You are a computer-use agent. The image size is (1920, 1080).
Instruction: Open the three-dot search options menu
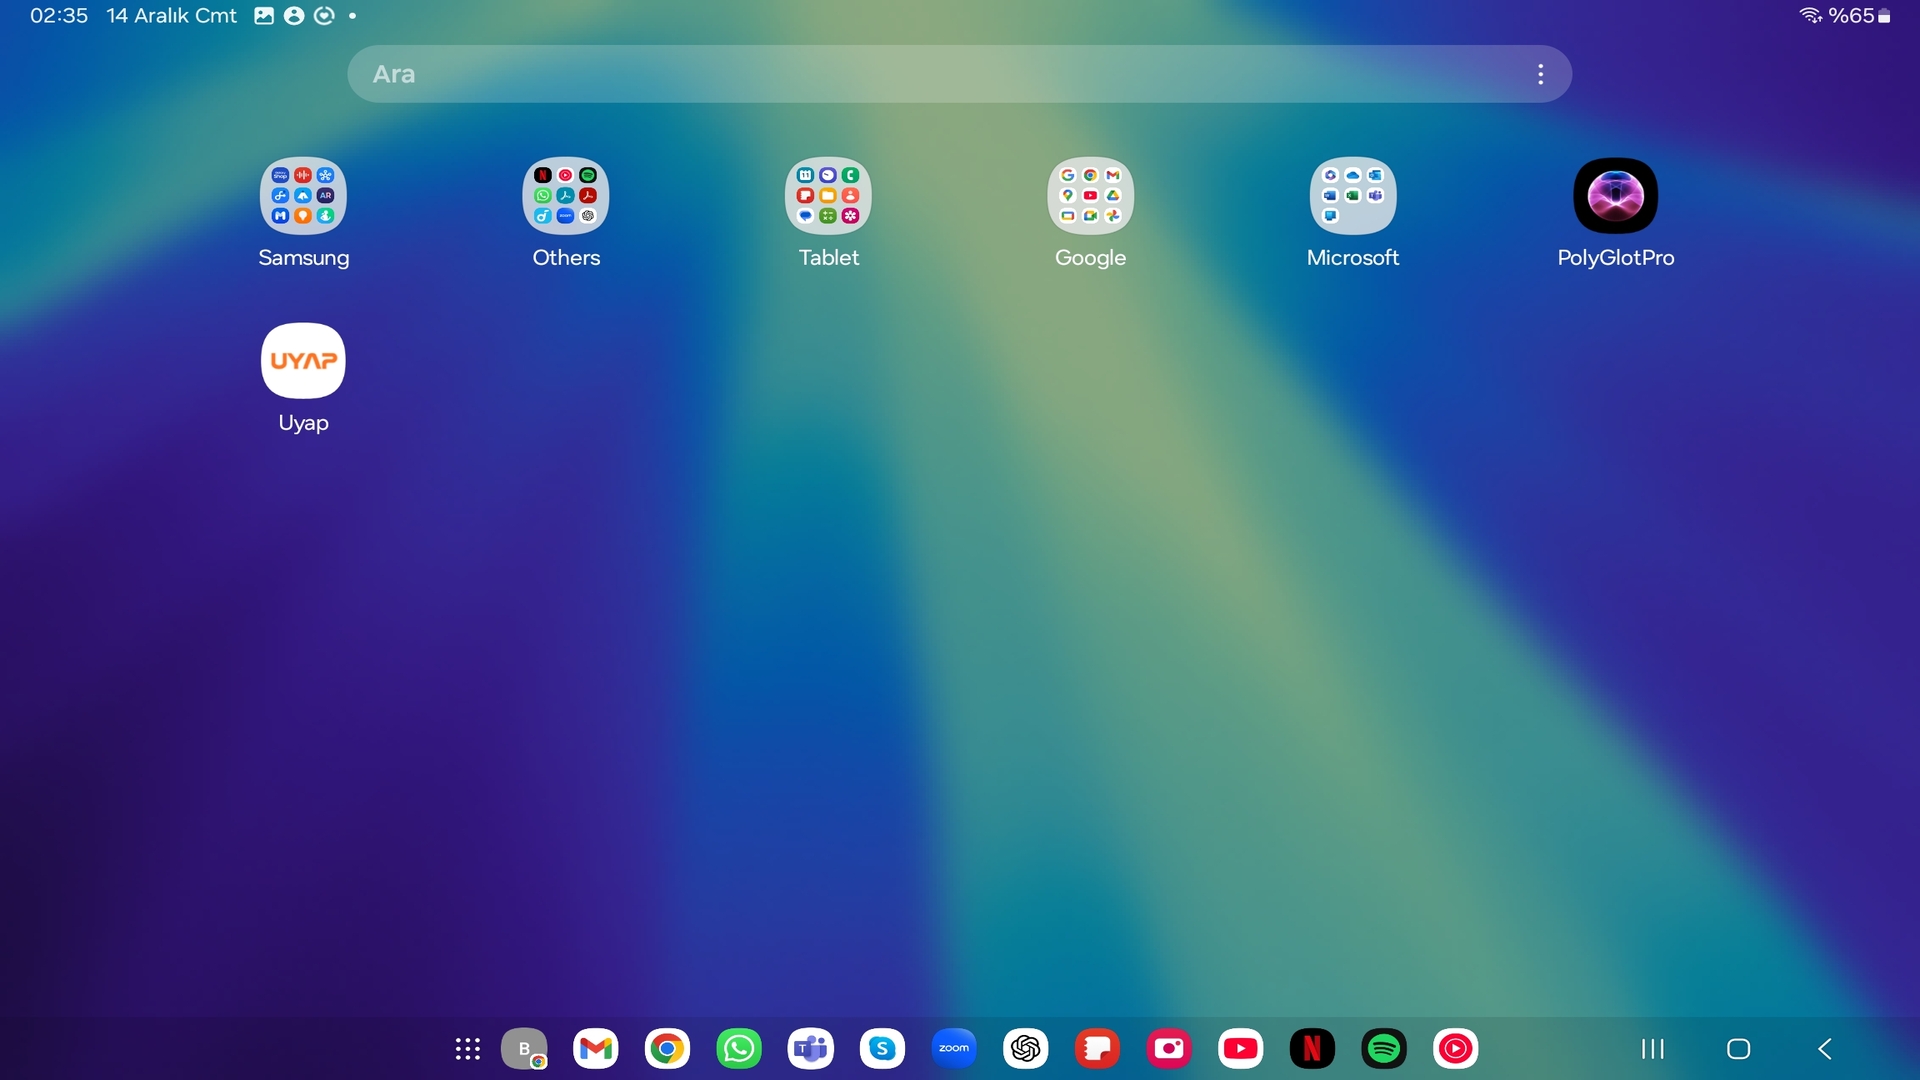[1541, 74]
